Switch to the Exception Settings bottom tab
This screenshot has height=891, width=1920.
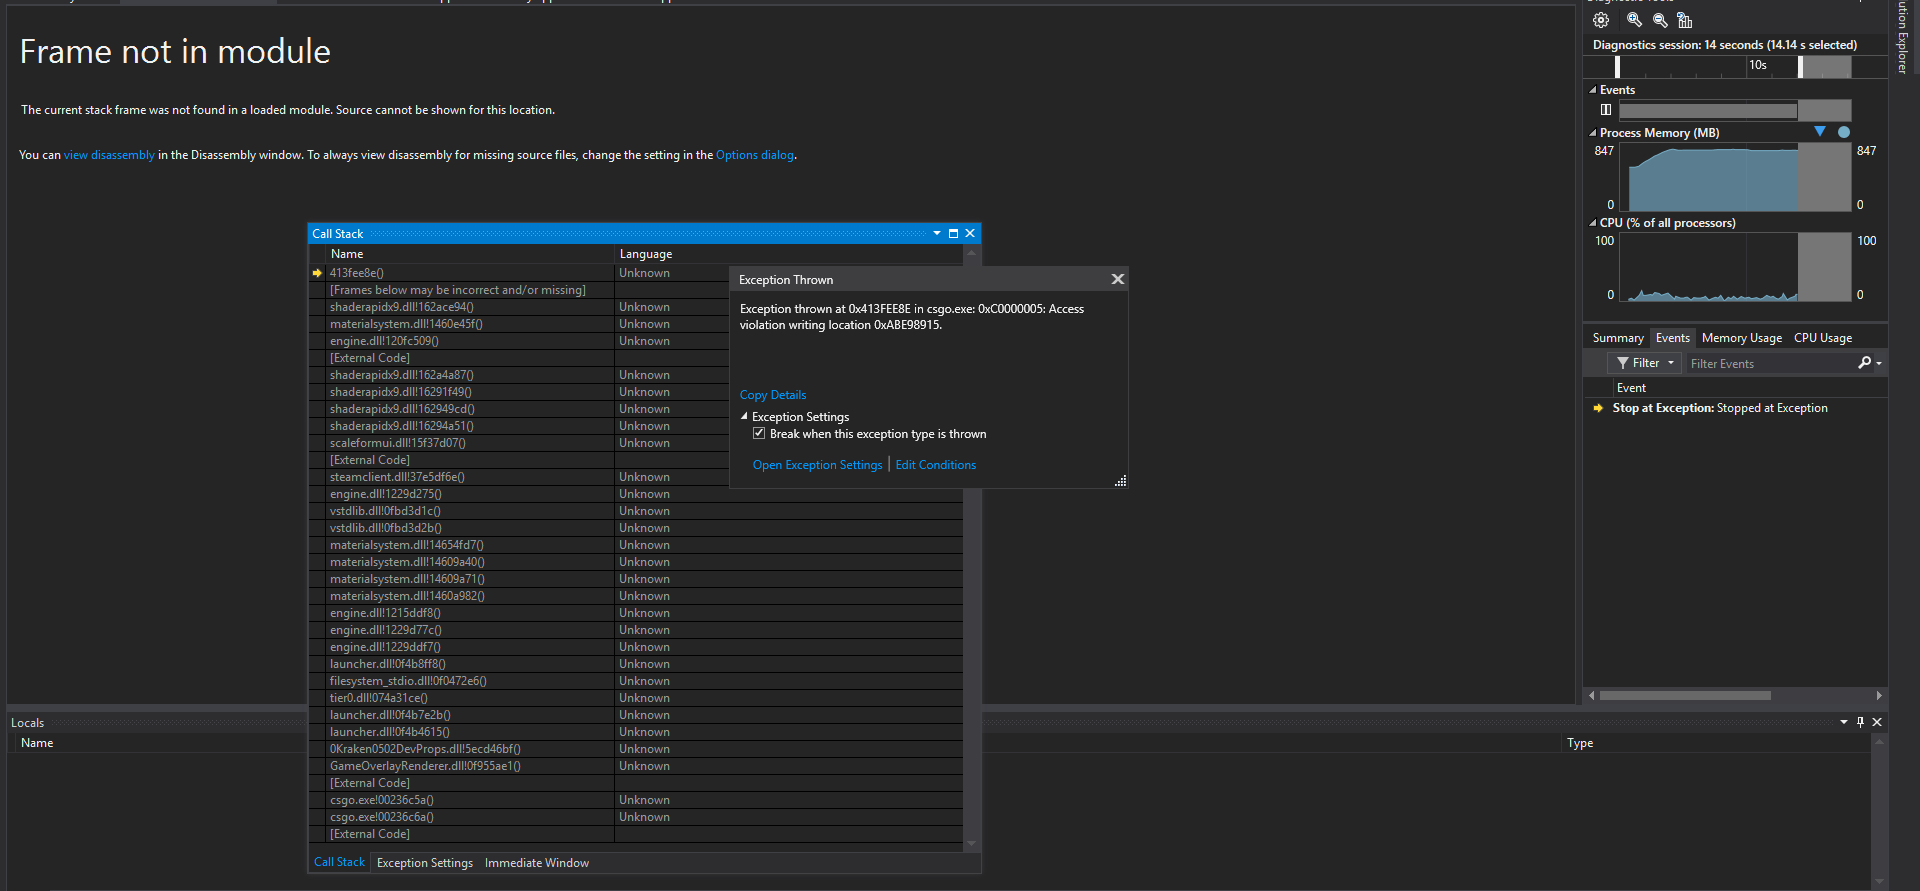(x=425, y=863)
